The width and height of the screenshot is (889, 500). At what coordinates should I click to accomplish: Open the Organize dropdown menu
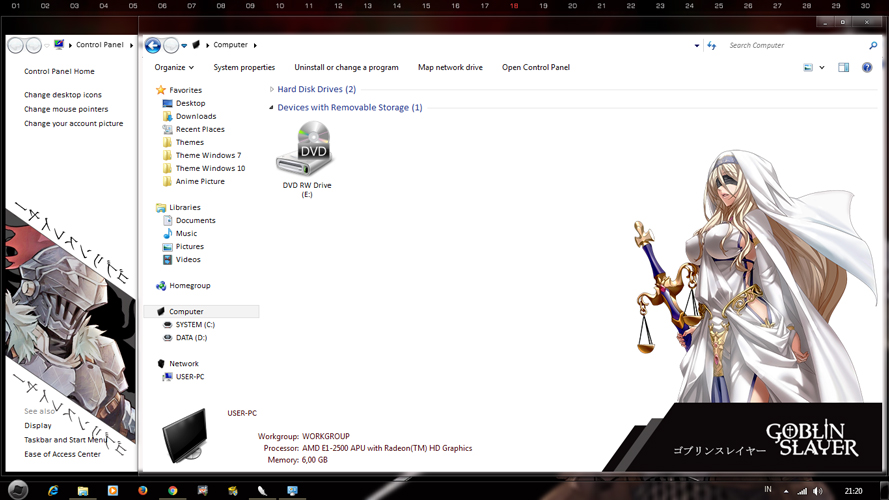pyautogui.click(x=174, y=67)
